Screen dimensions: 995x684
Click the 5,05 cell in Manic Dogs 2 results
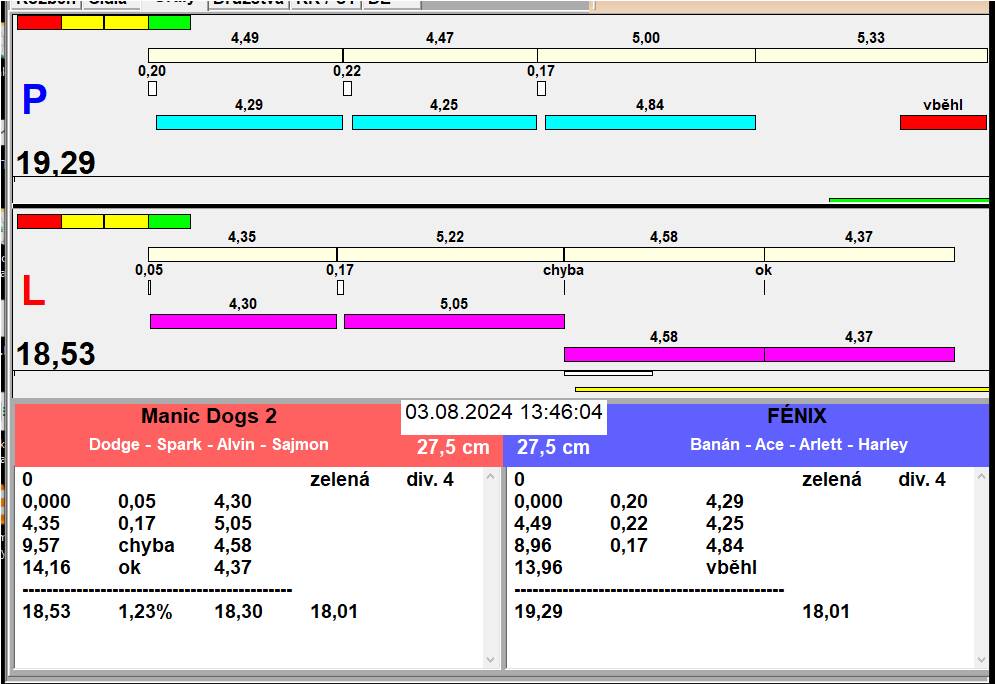coord(233,523)
